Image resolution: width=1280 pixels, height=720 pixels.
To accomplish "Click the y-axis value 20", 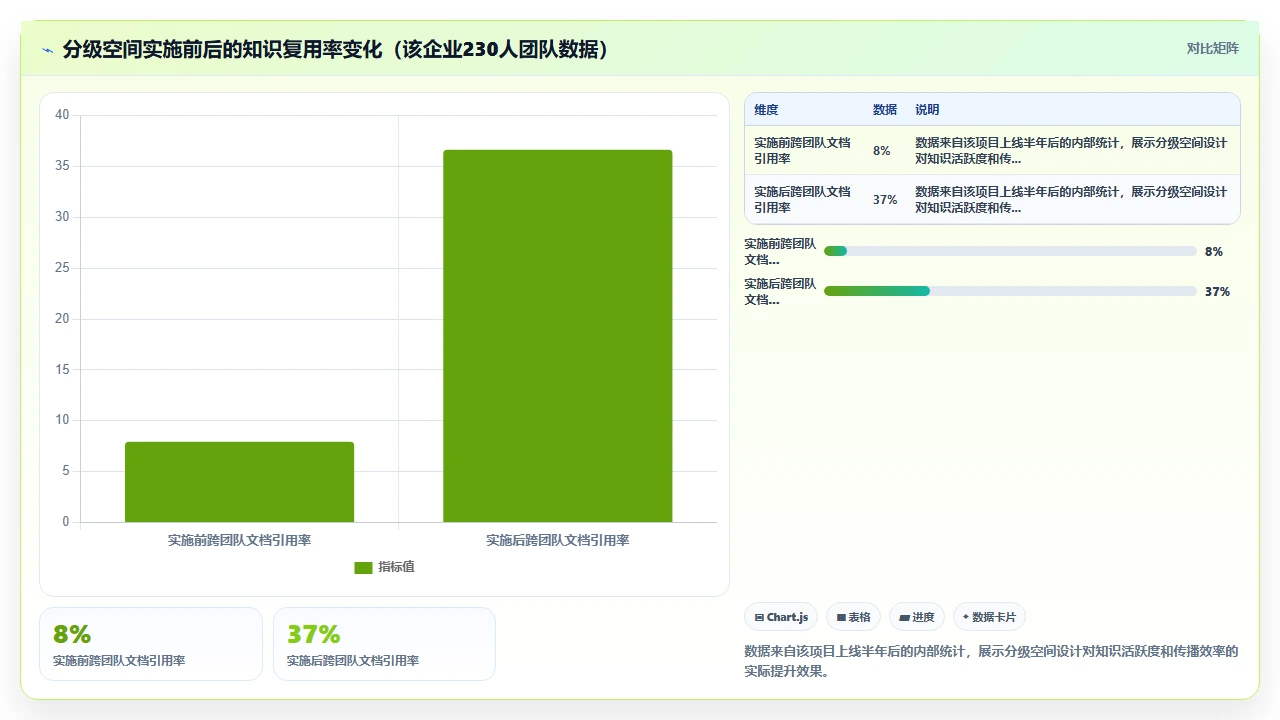I will [x=62, y=319].
